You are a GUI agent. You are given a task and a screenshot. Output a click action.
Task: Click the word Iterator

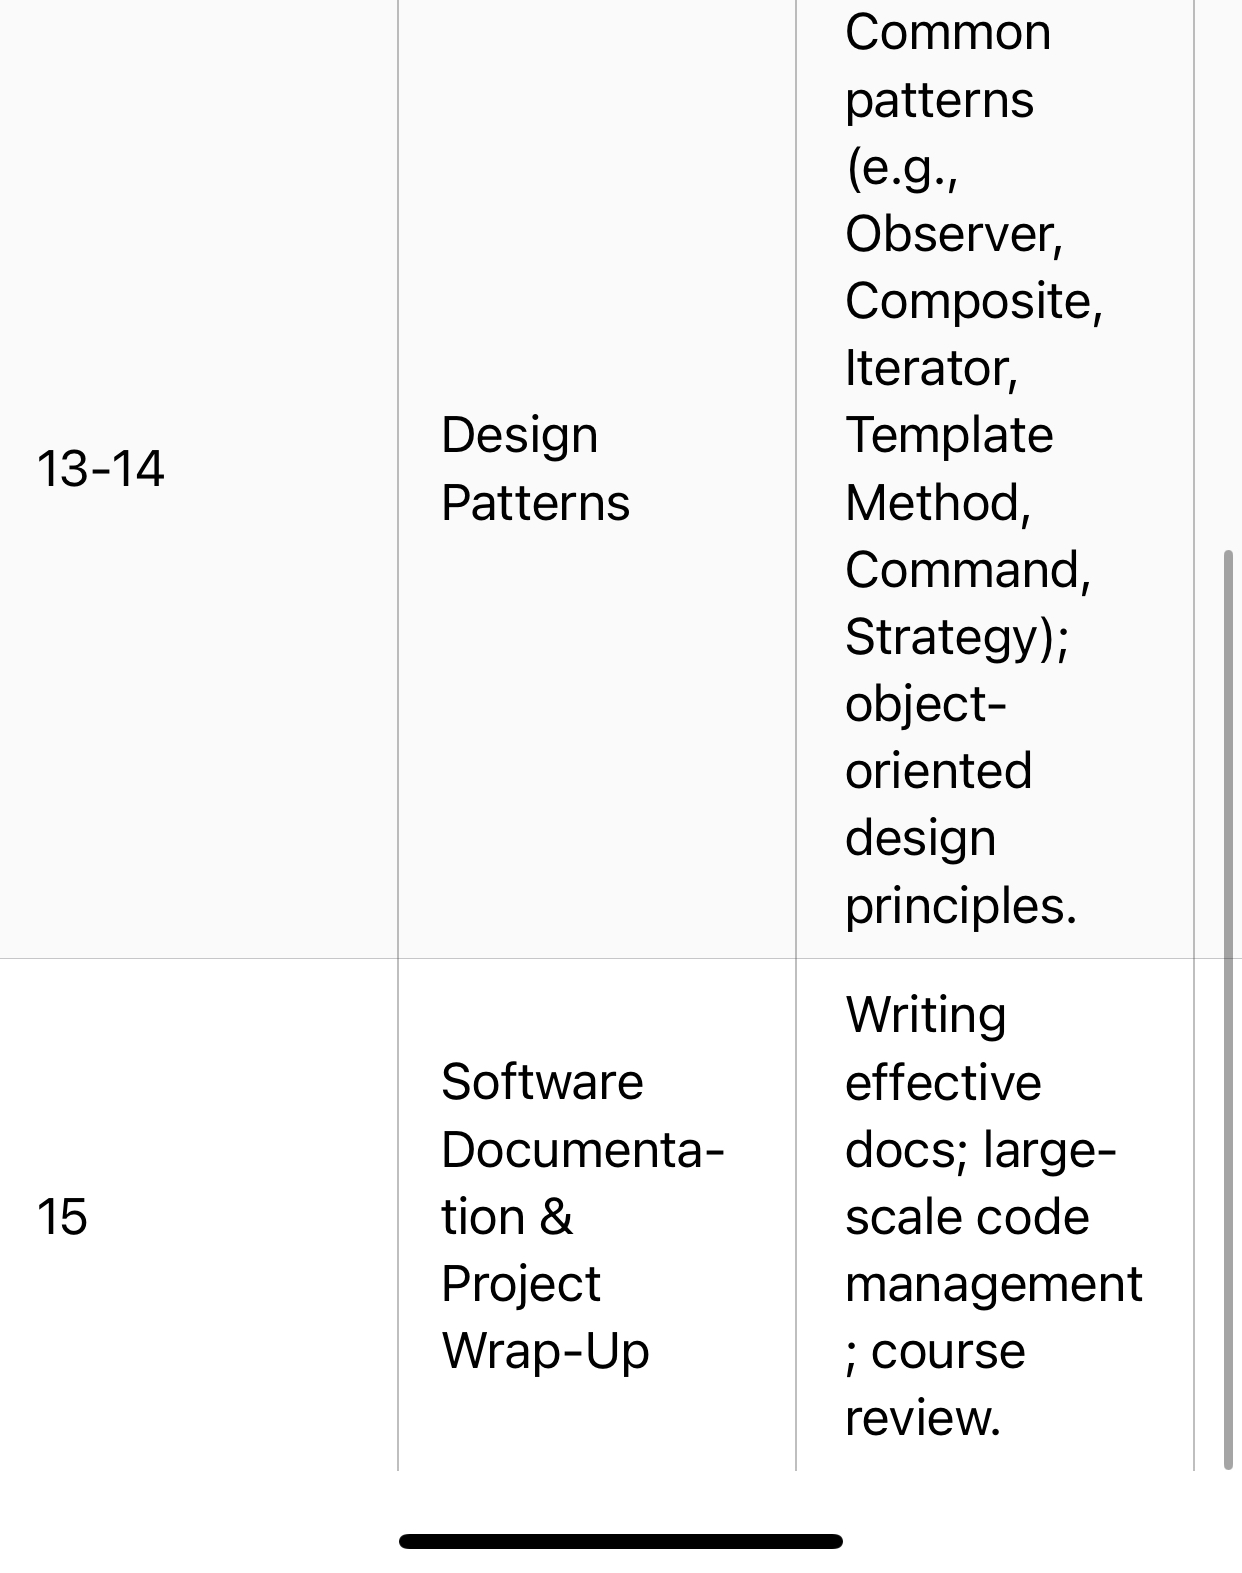pyautogui.click(x=929, y=368)
